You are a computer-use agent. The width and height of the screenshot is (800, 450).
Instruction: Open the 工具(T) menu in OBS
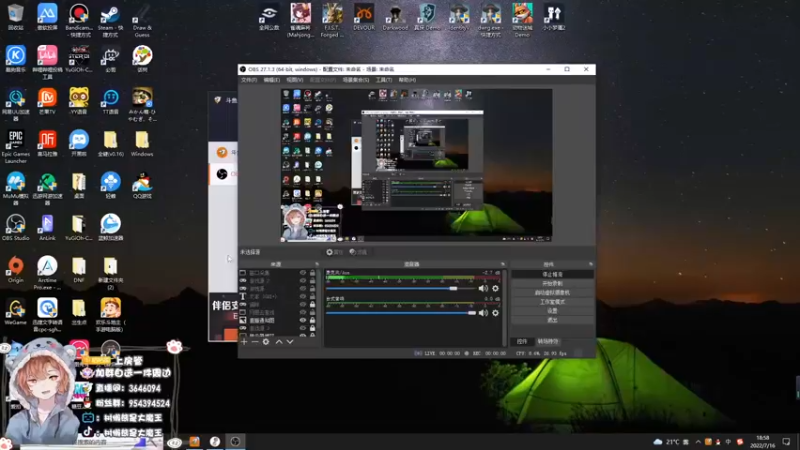[384, 80]
